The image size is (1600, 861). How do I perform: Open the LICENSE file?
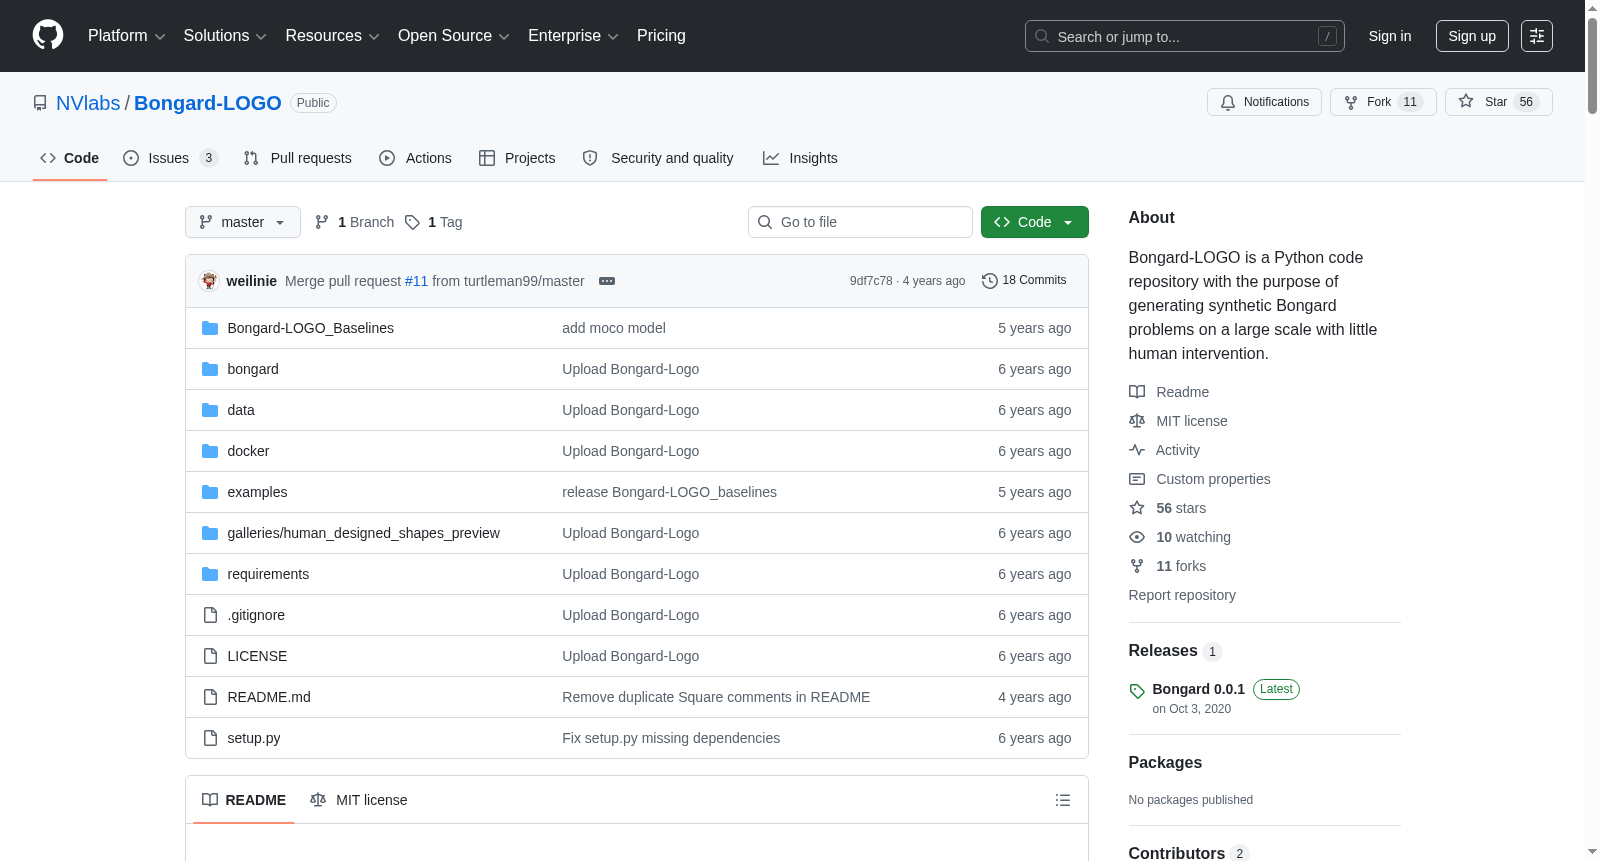pyautogui.click(x=257, y=656)
